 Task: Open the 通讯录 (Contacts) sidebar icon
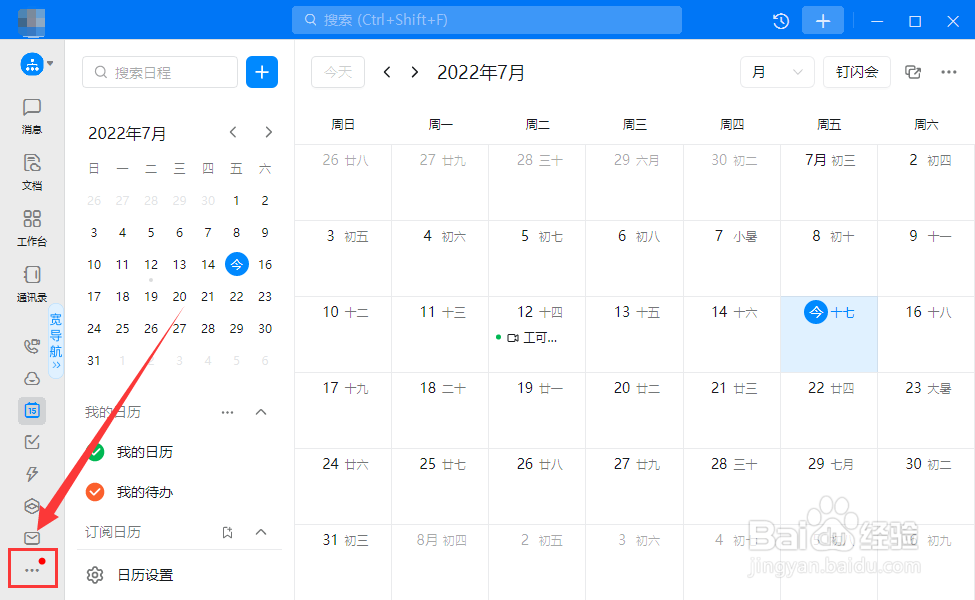click(x=32, y=281)
